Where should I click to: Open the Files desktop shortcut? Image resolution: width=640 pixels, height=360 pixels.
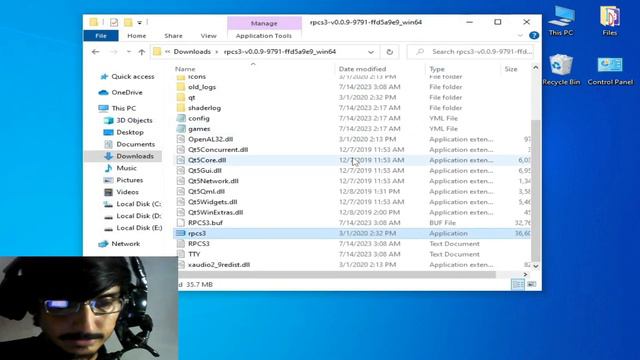(x=609, y=20)
